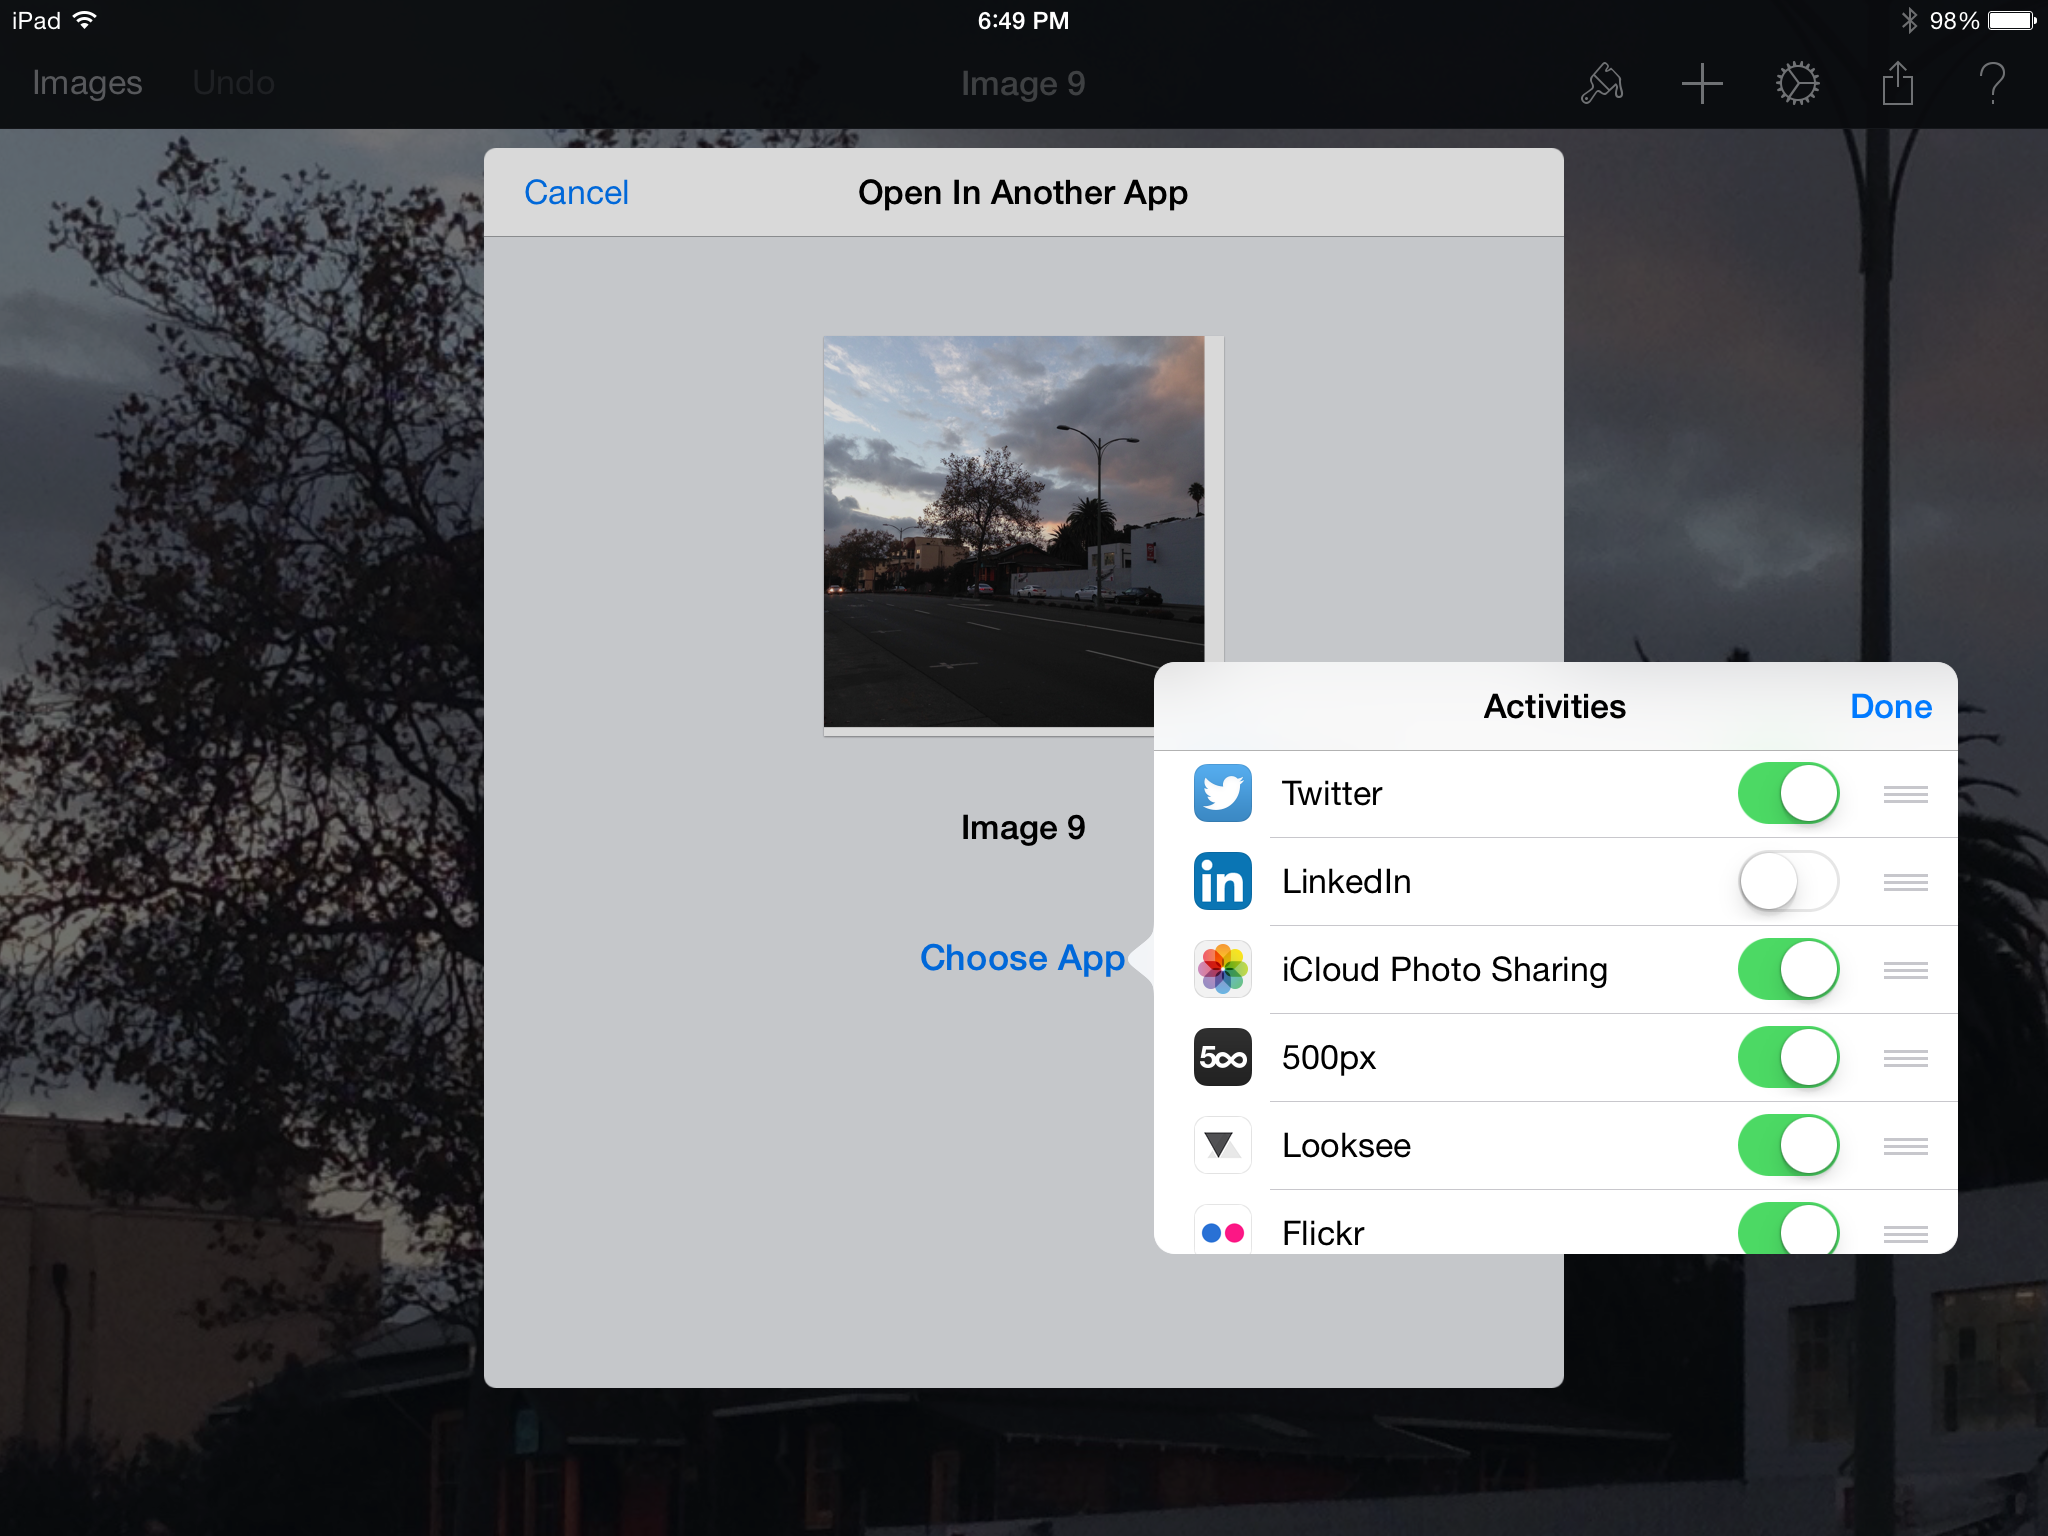2048x1536 pixels.
Task: Open the question mark help icon
Action: 1991,83
